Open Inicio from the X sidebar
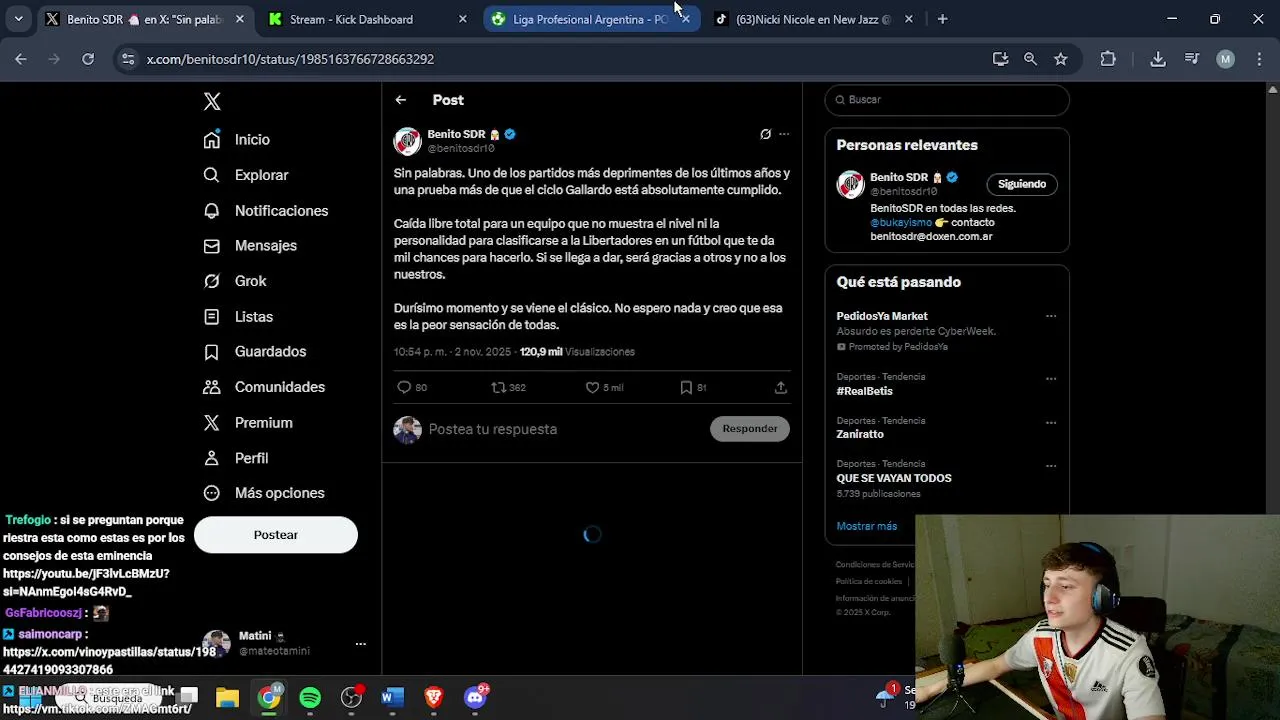This screenshot has width=1280, height=720. point(237,140)
